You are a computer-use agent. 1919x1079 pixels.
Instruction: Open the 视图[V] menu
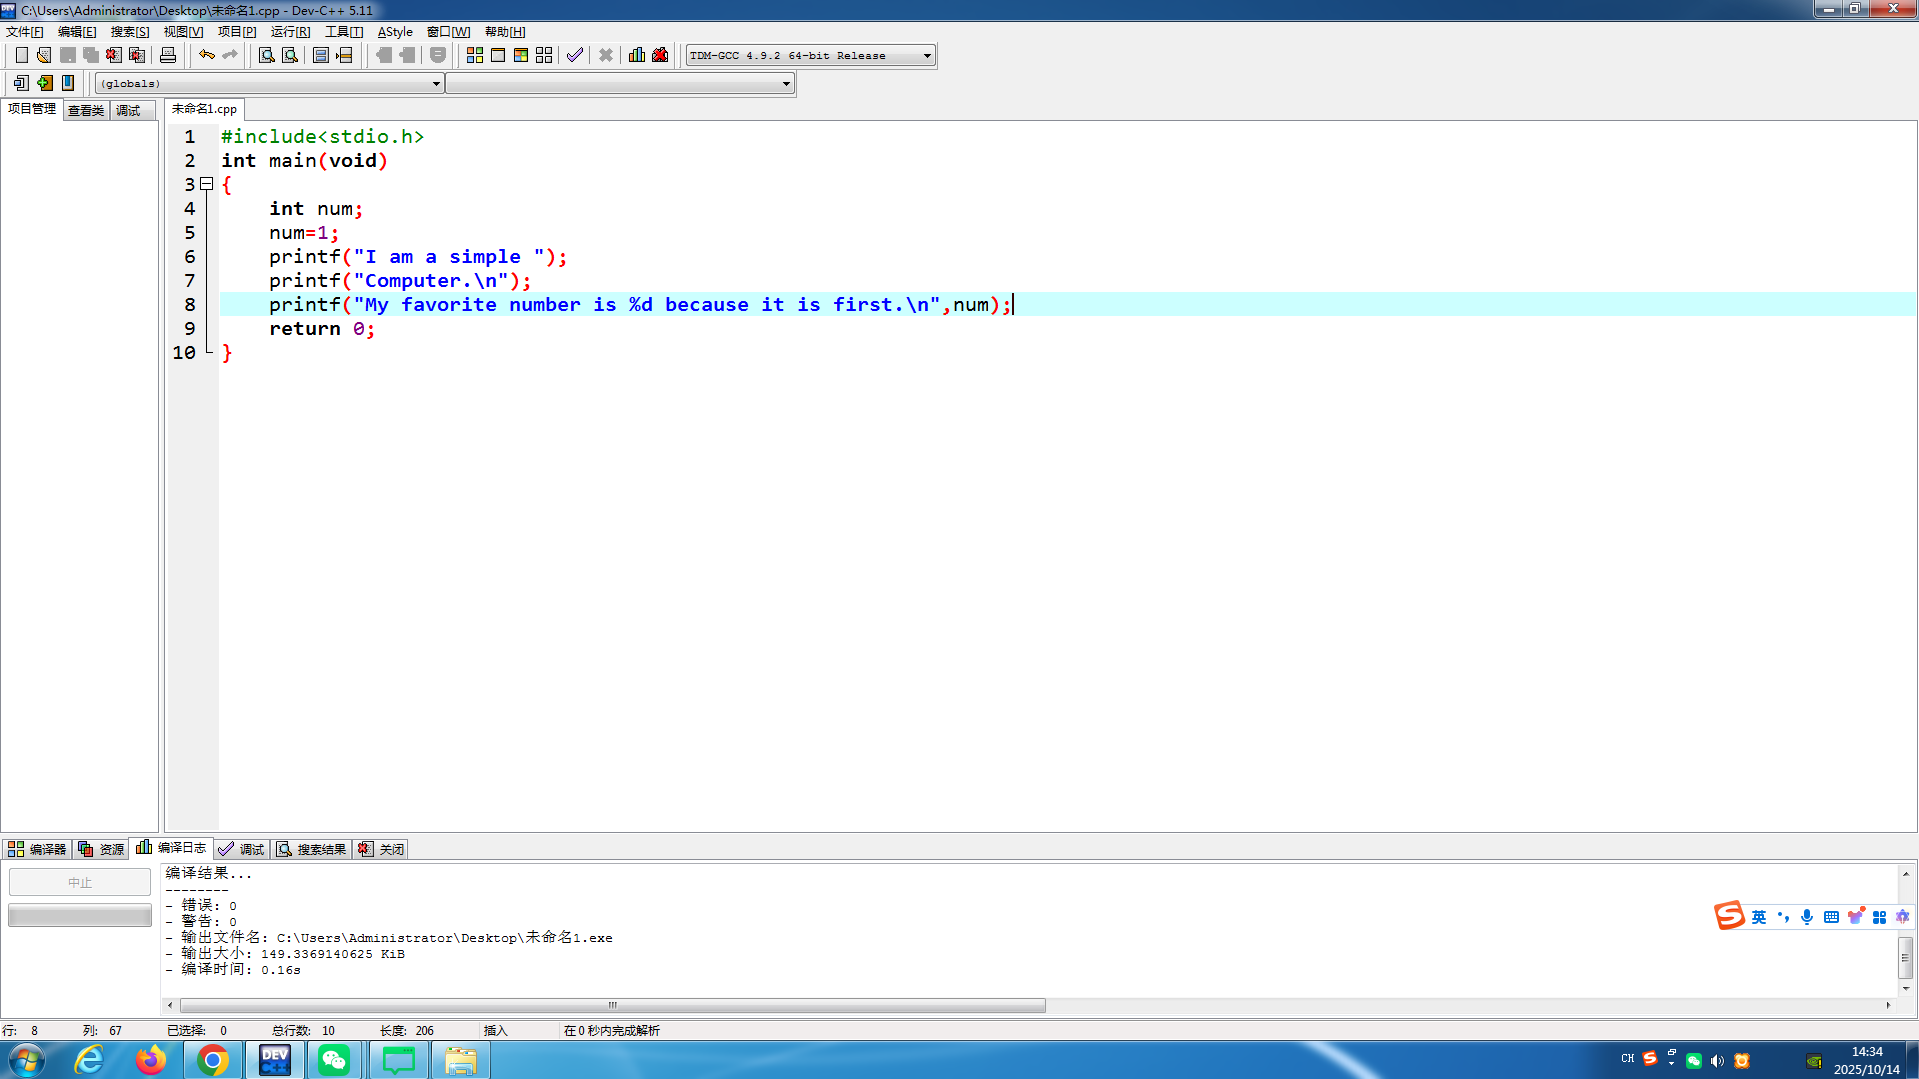(x=184, y=32)
